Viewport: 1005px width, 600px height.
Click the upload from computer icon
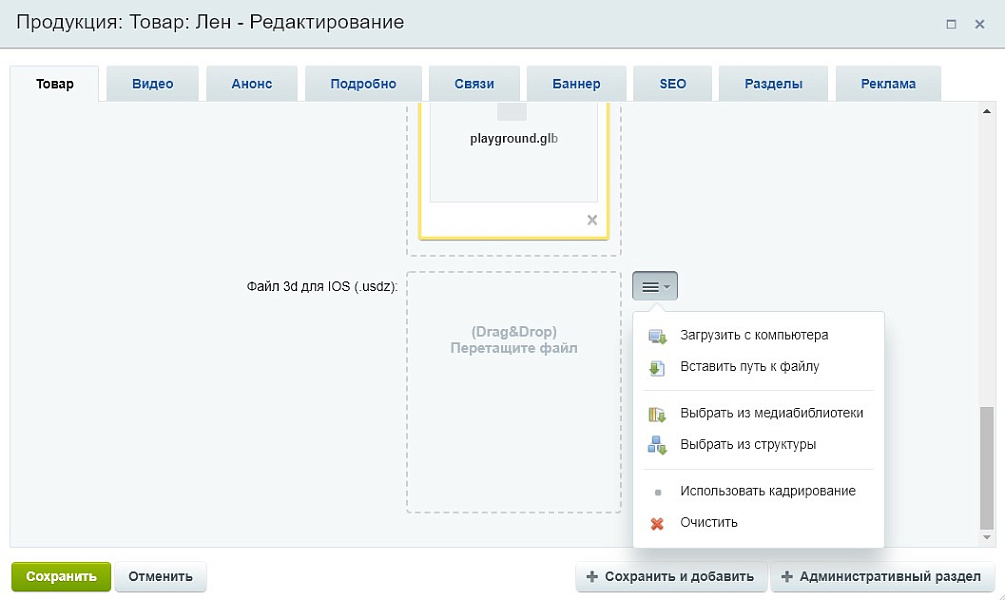pyautogui.click(x=657, y=336)
